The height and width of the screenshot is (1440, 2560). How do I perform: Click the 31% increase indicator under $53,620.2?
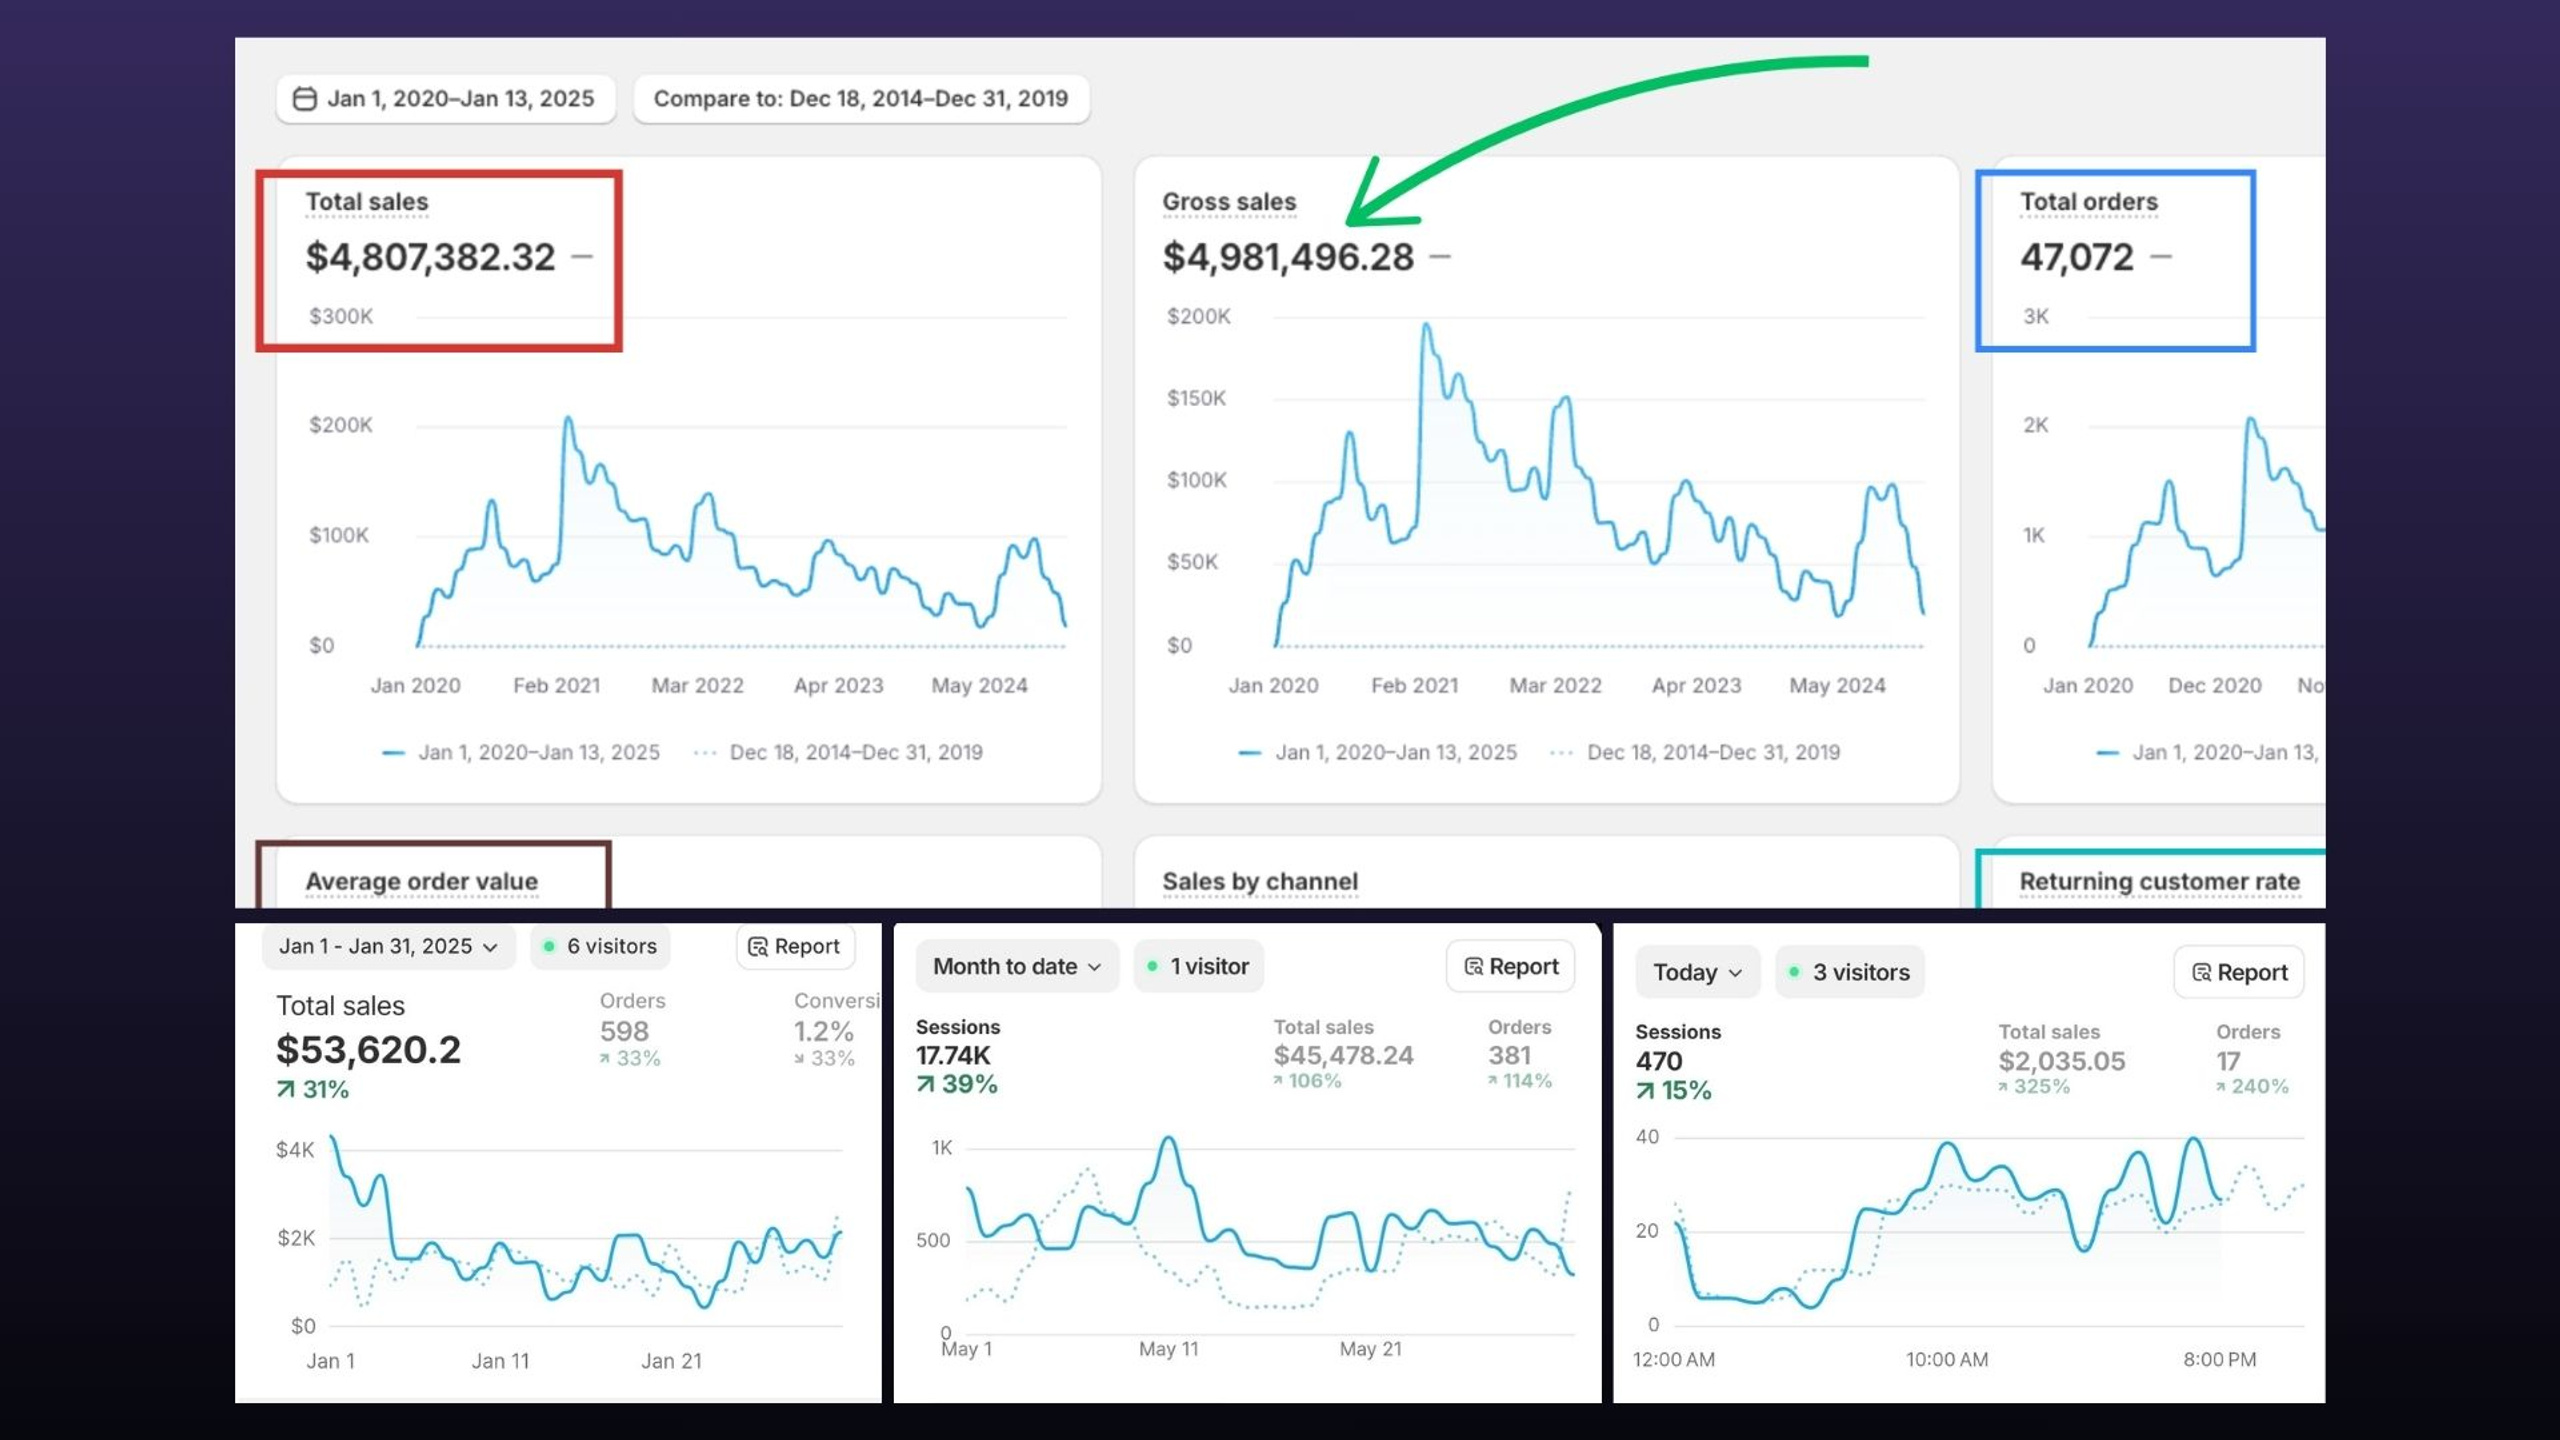pyautogui.click(x=313, y=1089)
